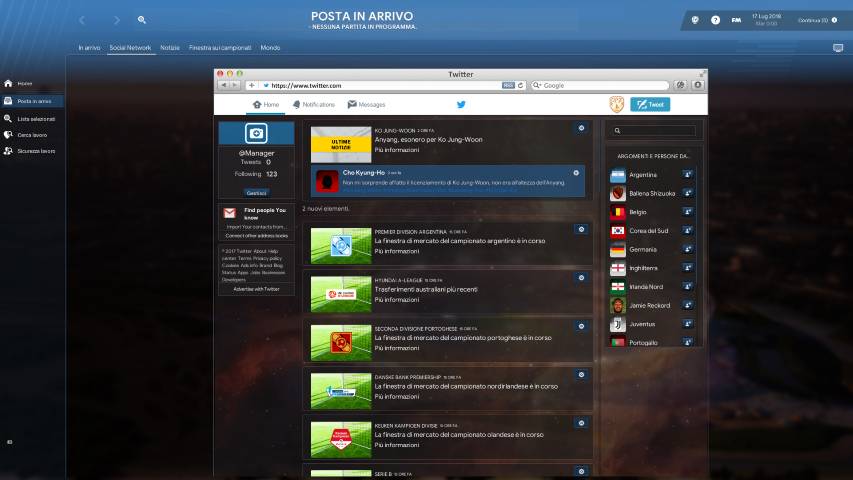Click the Tweet compose button
This screenshot has height=480, width=853.
pyautogui.click(x=650, y=104)
